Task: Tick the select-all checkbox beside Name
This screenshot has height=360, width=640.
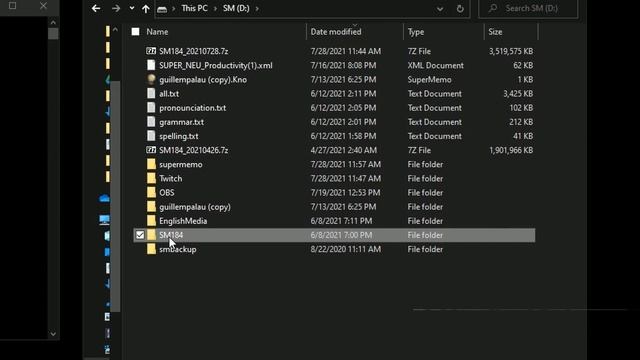Action: coord(136,32)
